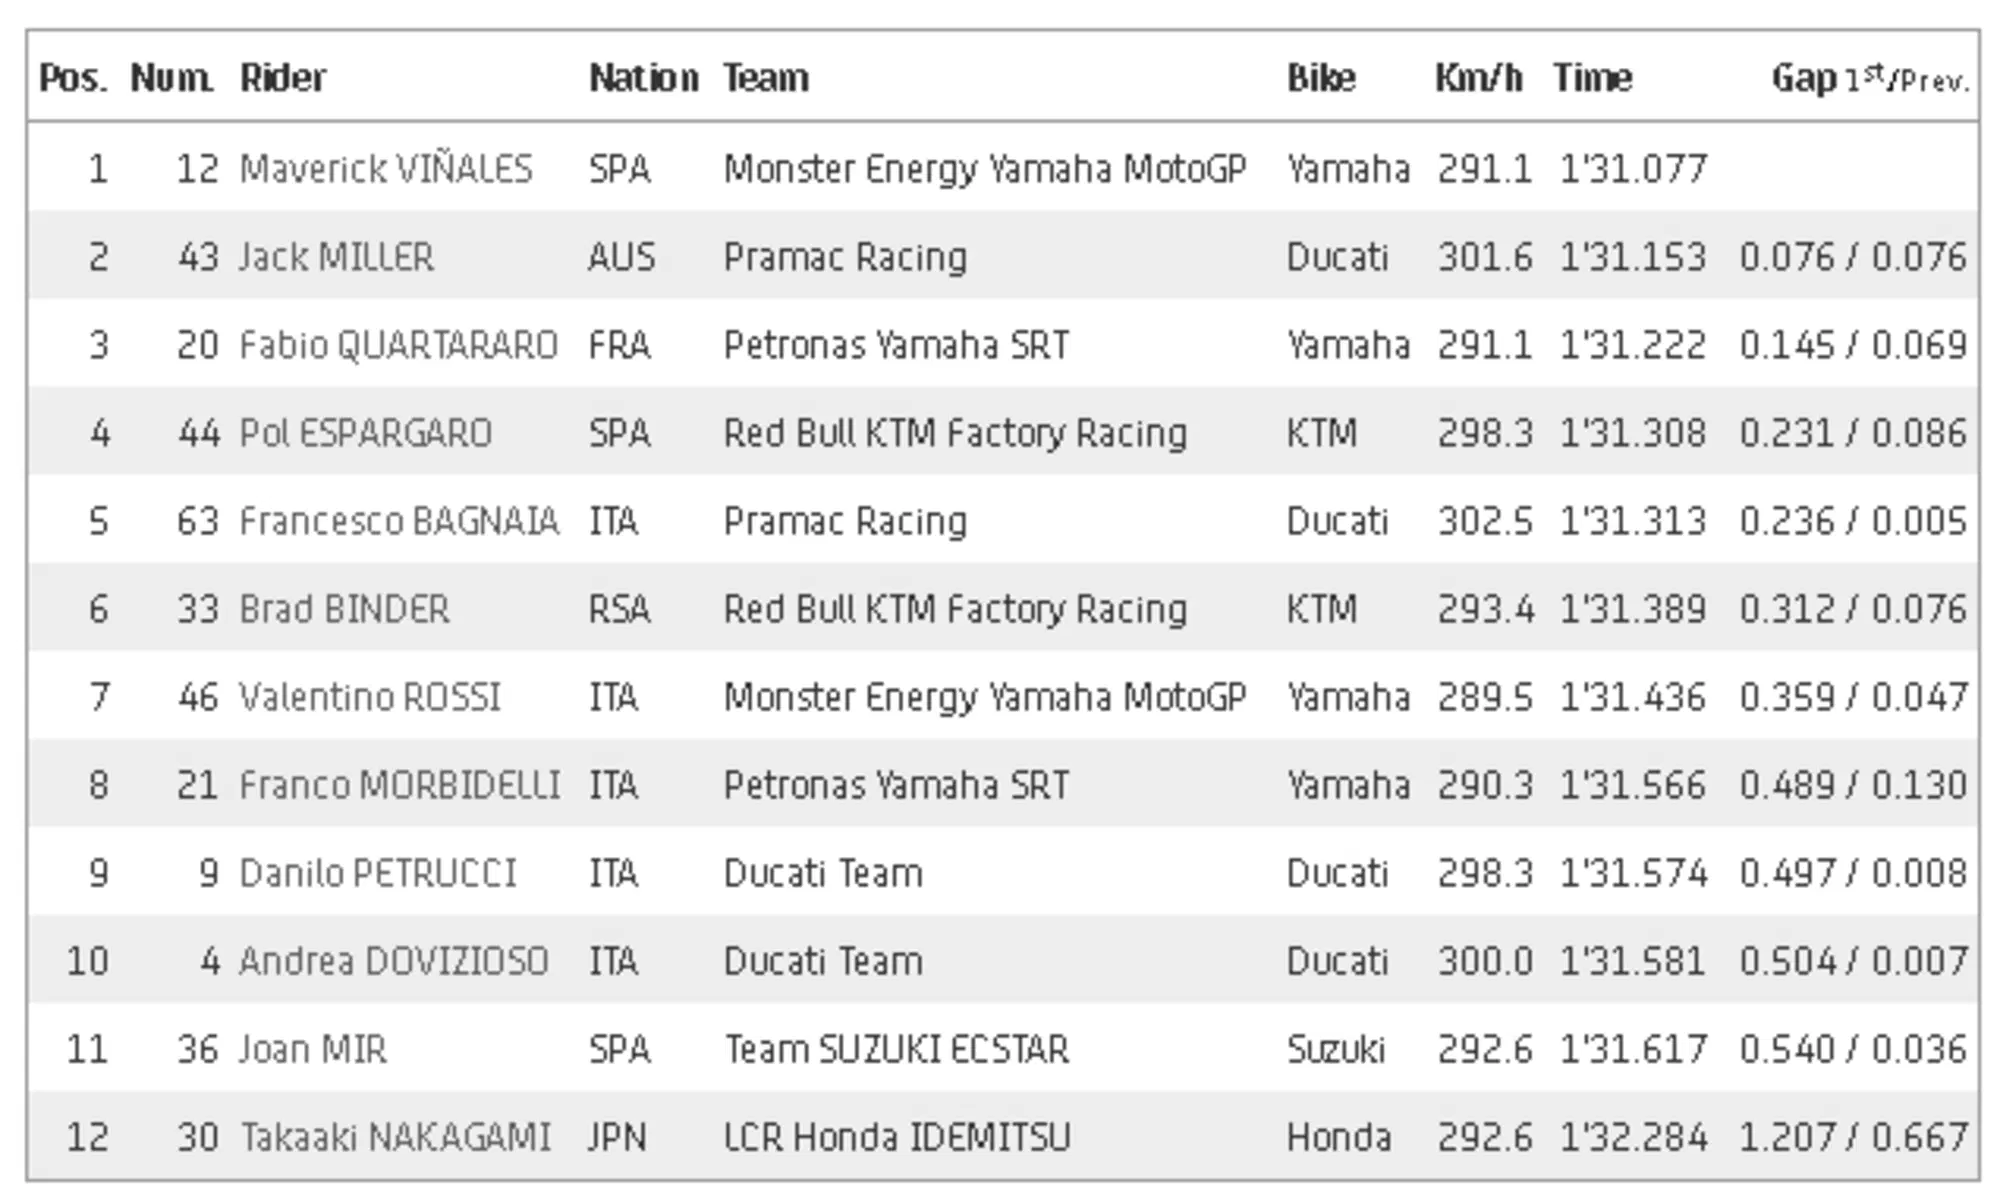Click the Gap 1st/Prev. column header
Image resolution: width=2000 pixels, height=1201 pixels.
1869,78
